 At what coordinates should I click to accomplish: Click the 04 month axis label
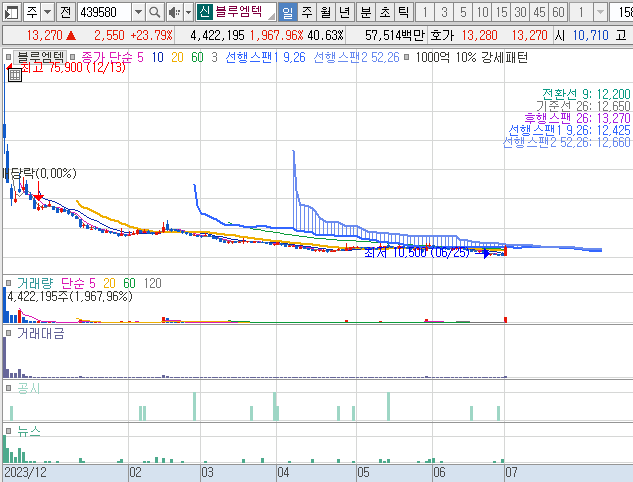click(283, 472)
